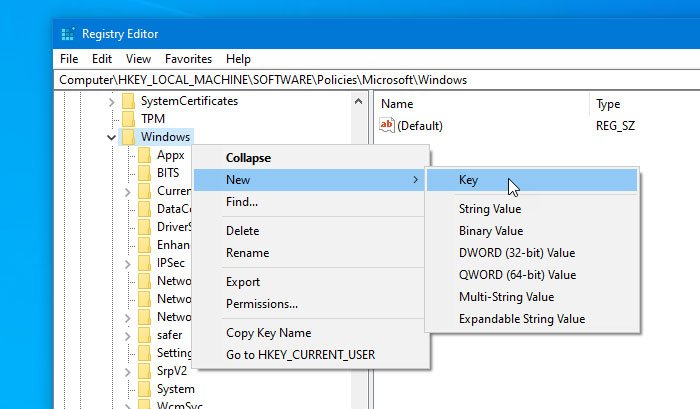Expand the SystemCertificates key
The width and height of the screenshot is (700, 409).
pos(112,102)
